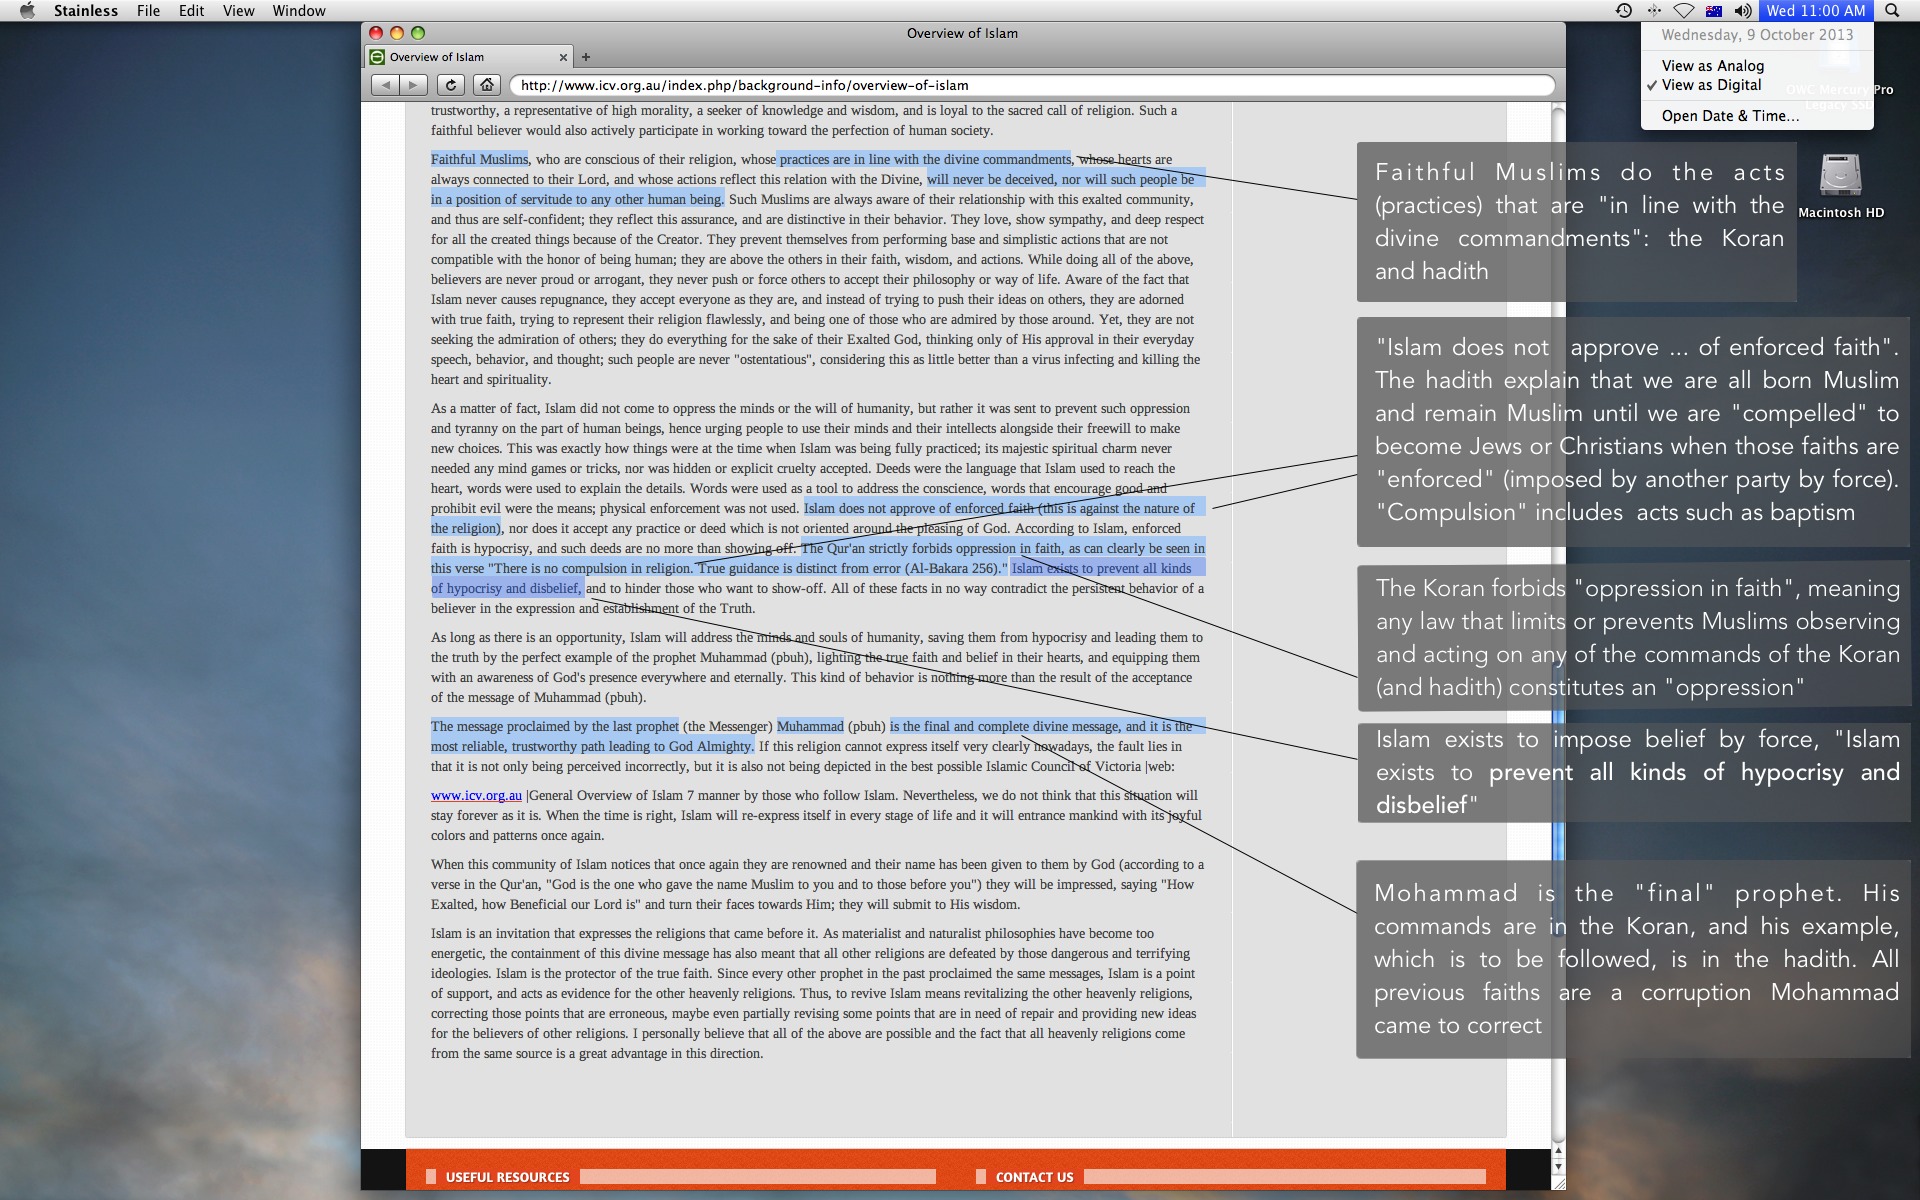Select checked View as Digital option
The width and height of the screenshot is (1920, 1200).
(x=1757, y=85)
